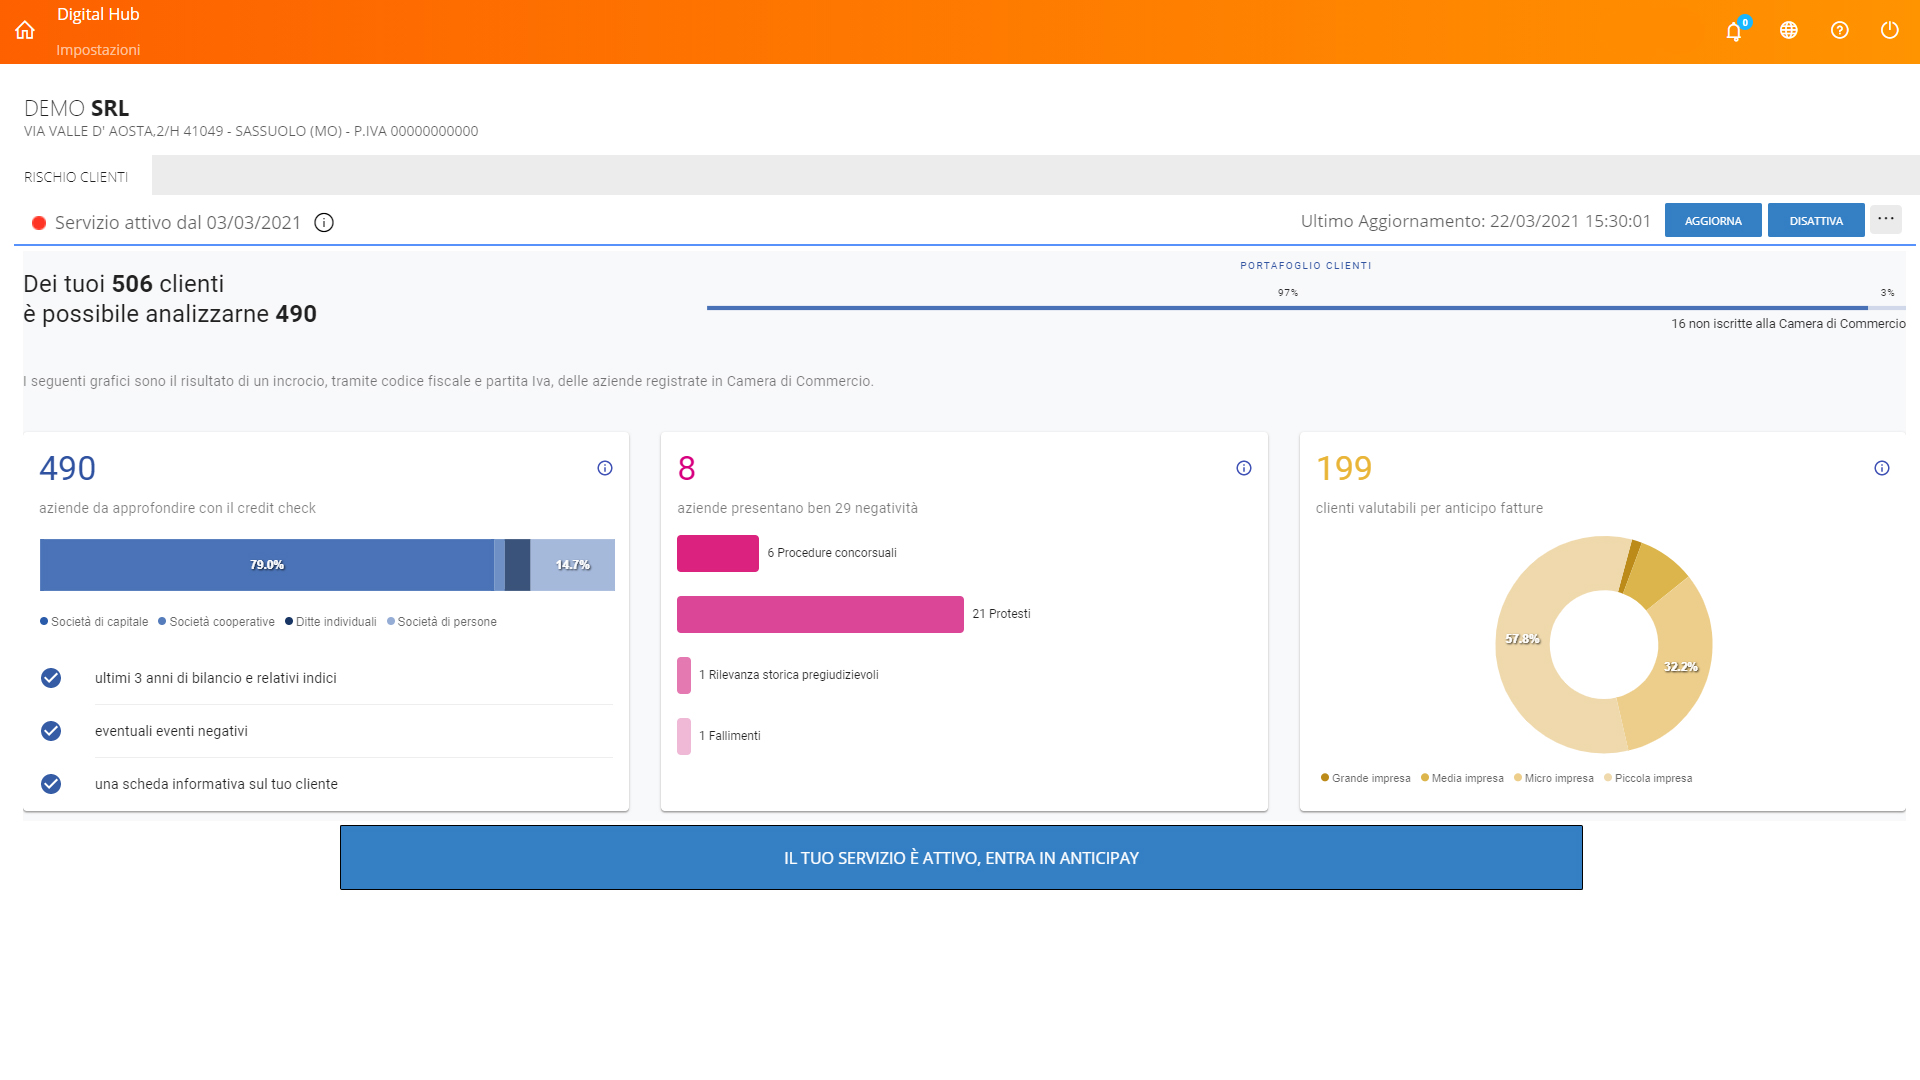Open info icon on 8 negatività card
Screen dimensions: 1920x1080
pos(1244,468)
